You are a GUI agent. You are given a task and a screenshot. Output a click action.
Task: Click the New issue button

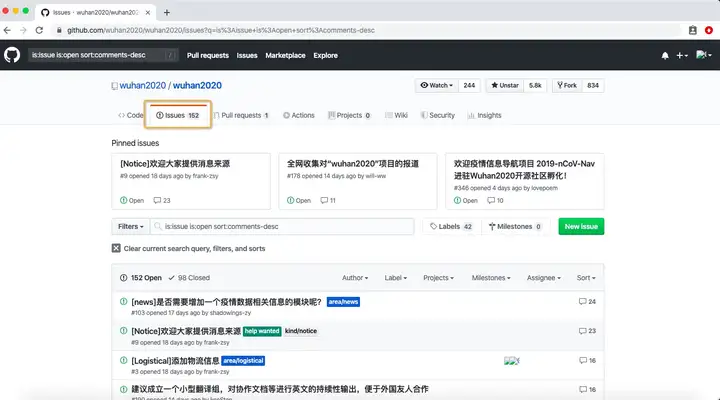click(x=581, y=226)
